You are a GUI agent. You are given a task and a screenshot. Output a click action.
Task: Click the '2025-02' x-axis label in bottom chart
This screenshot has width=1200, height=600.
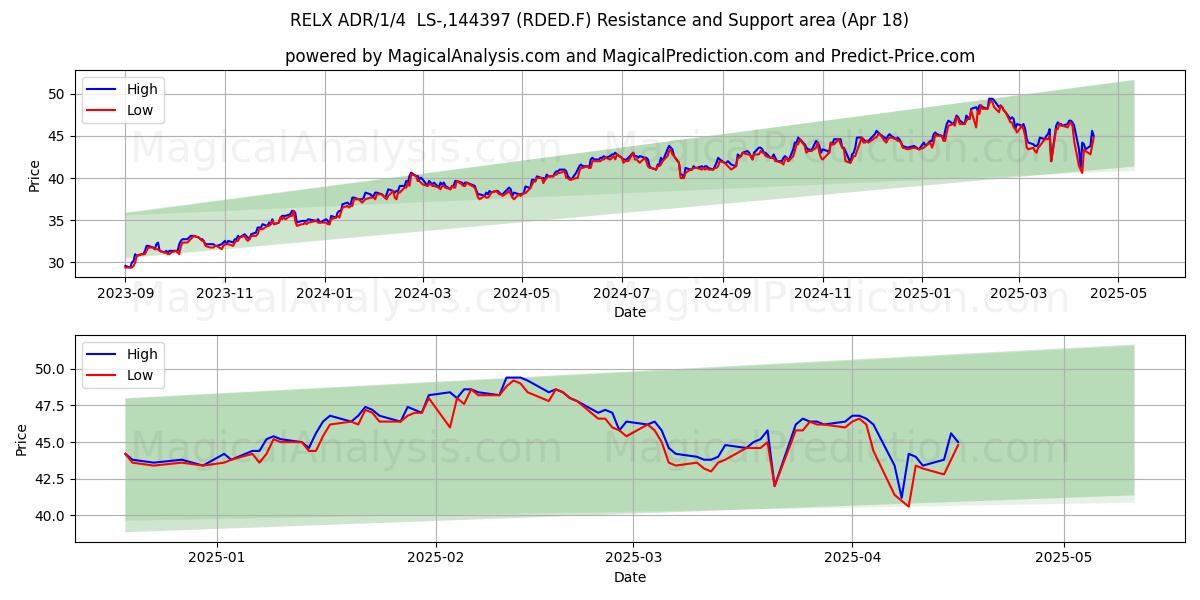(x=437, y=560)
